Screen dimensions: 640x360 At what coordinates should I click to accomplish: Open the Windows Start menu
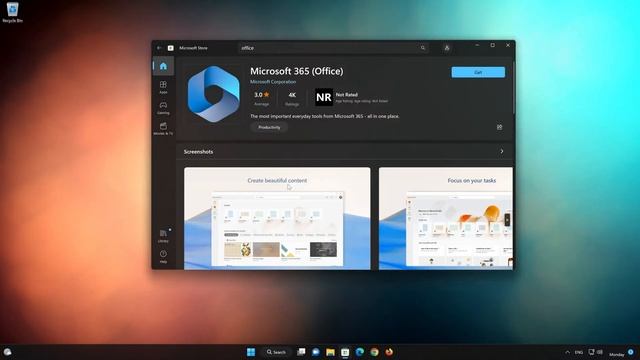click(251, 352)
